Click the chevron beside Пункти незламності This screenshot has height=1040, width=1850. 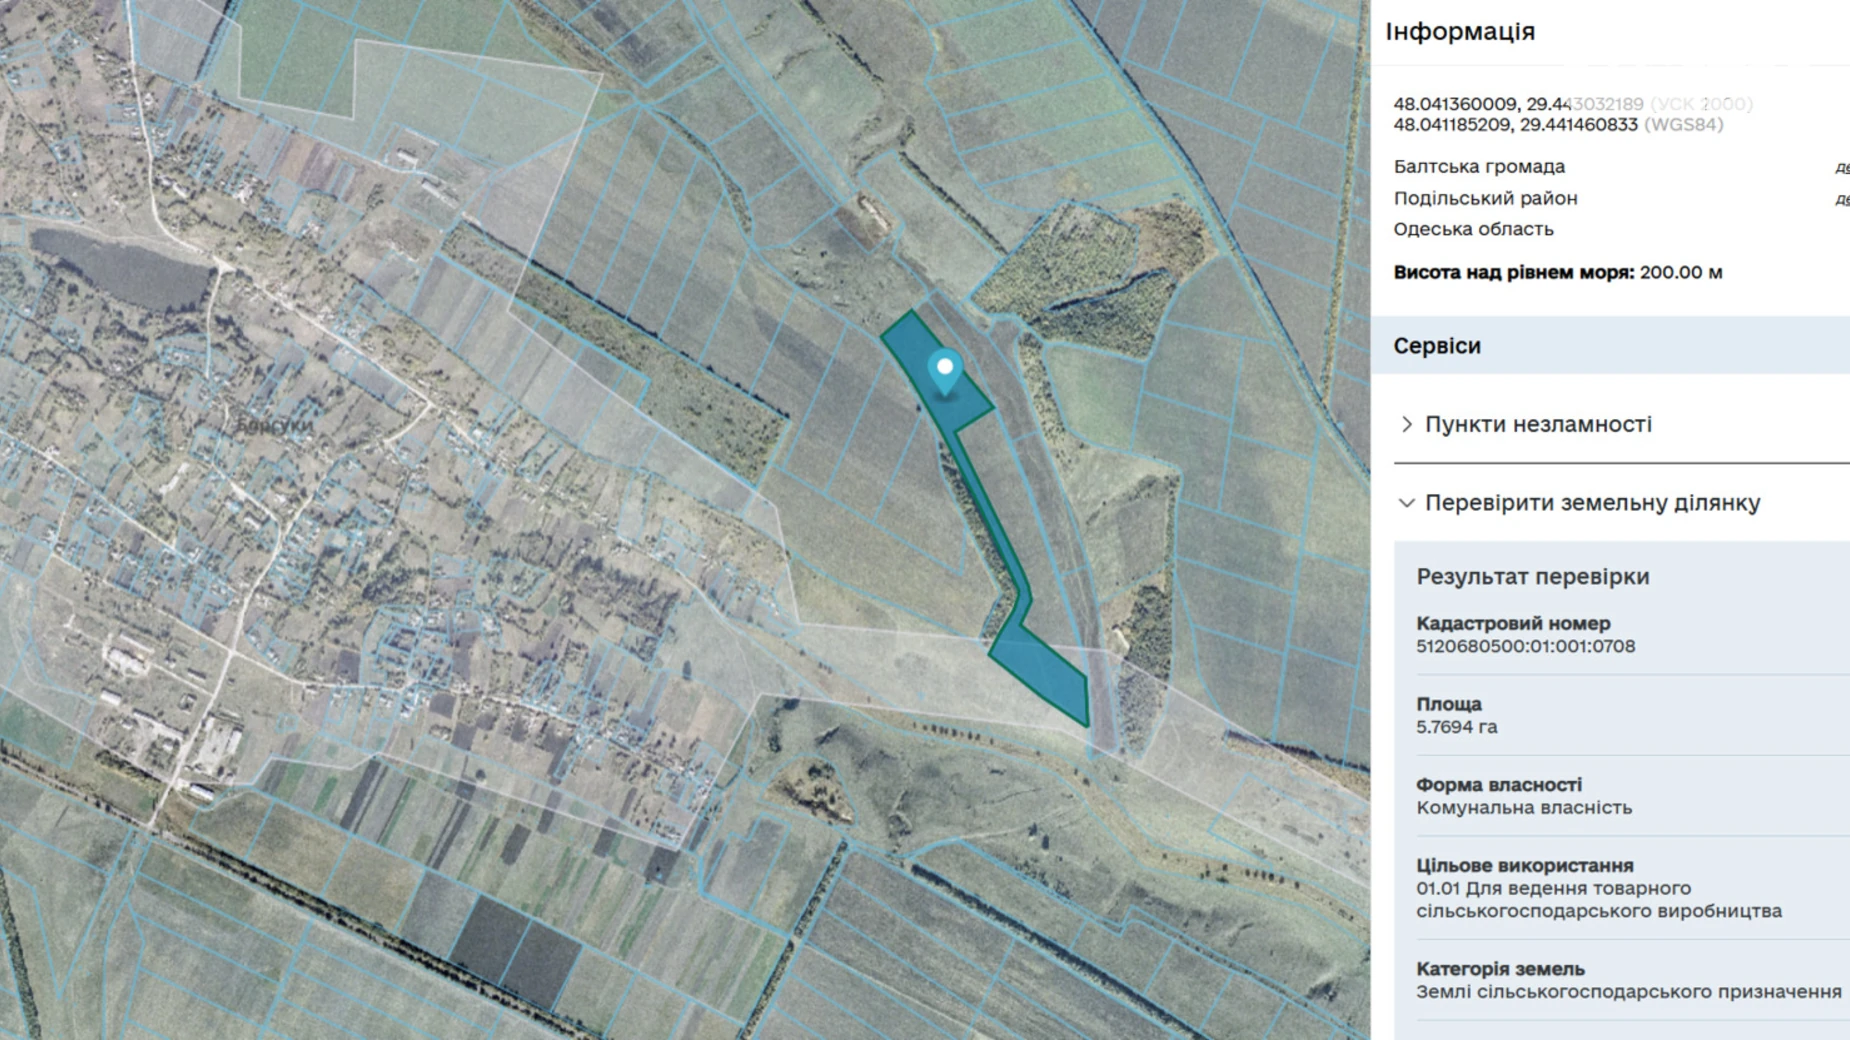coord(1407,424)
